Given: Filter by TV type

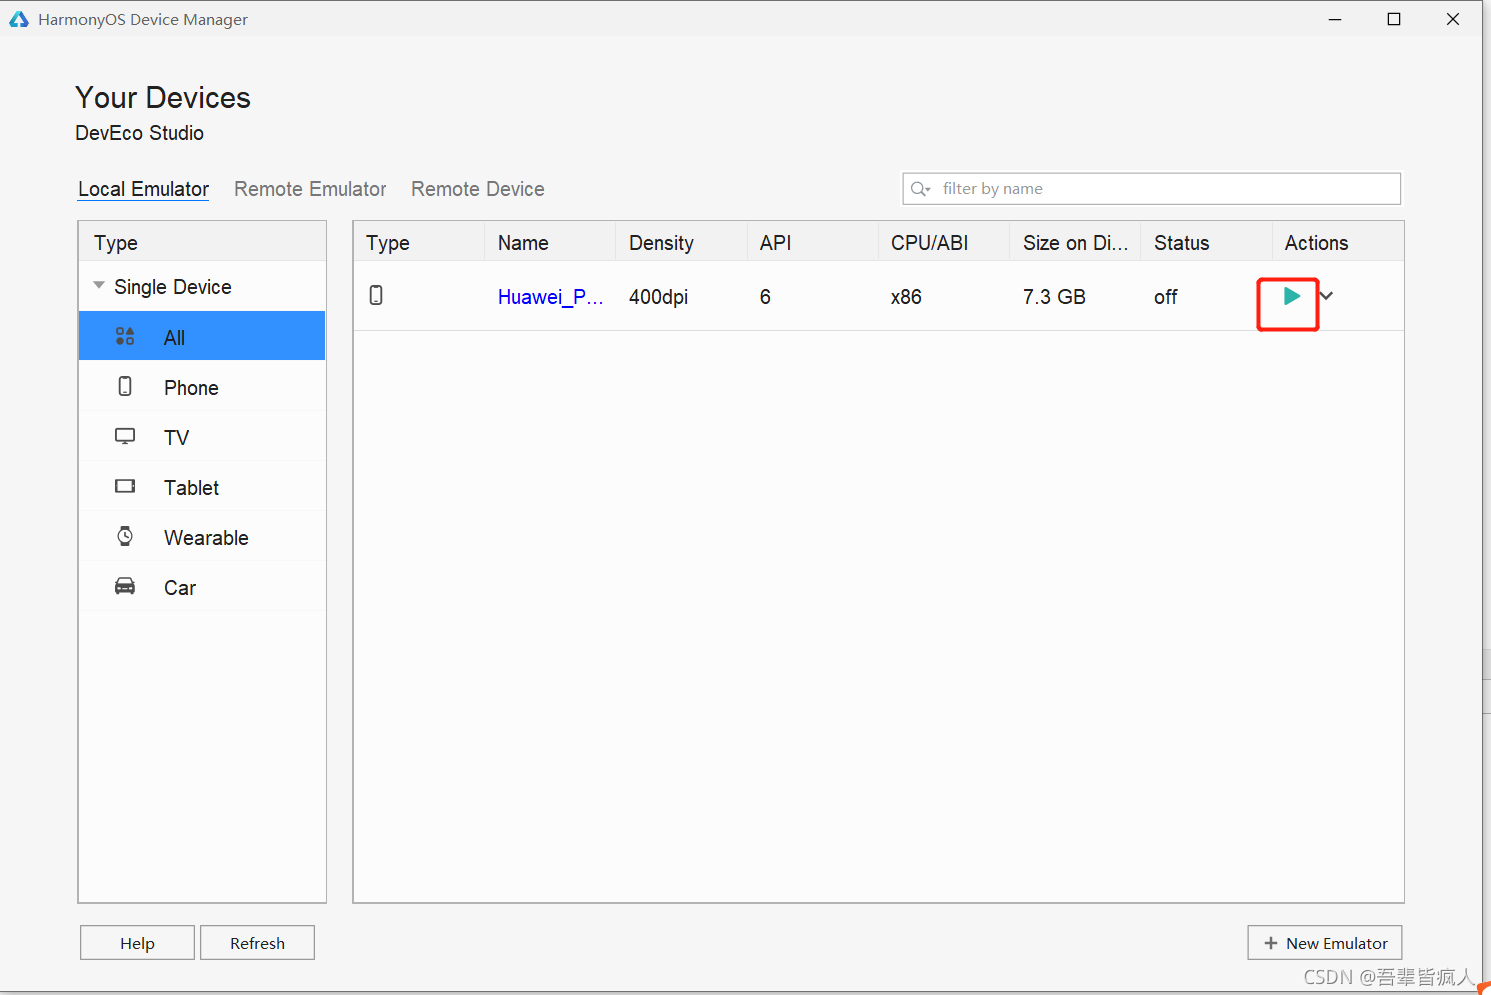Looking at the screenshot, I should [x=202, y=436].
